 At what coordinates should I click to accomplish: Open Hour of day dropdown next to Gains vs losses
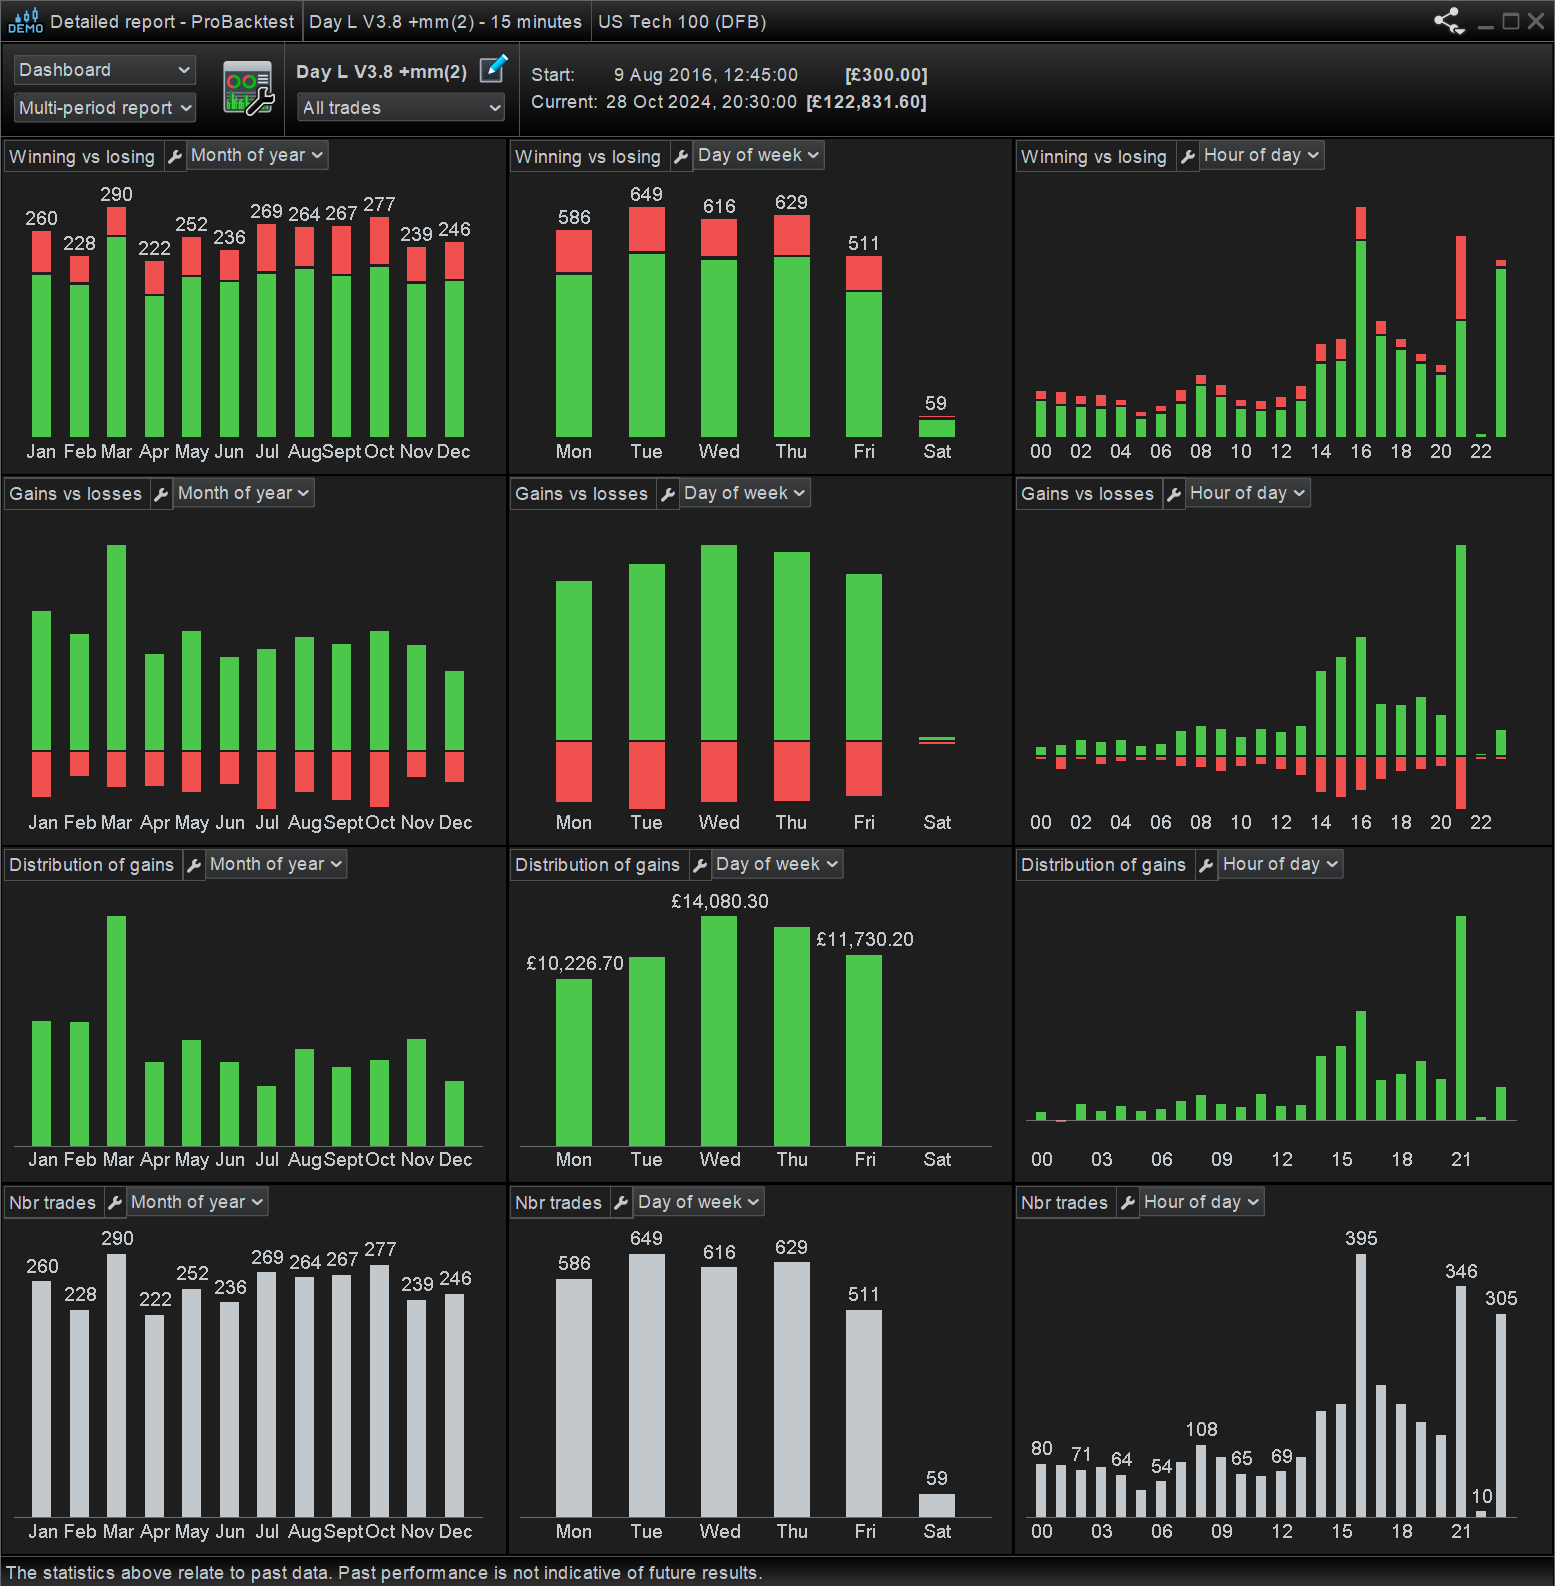coord(1248,493)
